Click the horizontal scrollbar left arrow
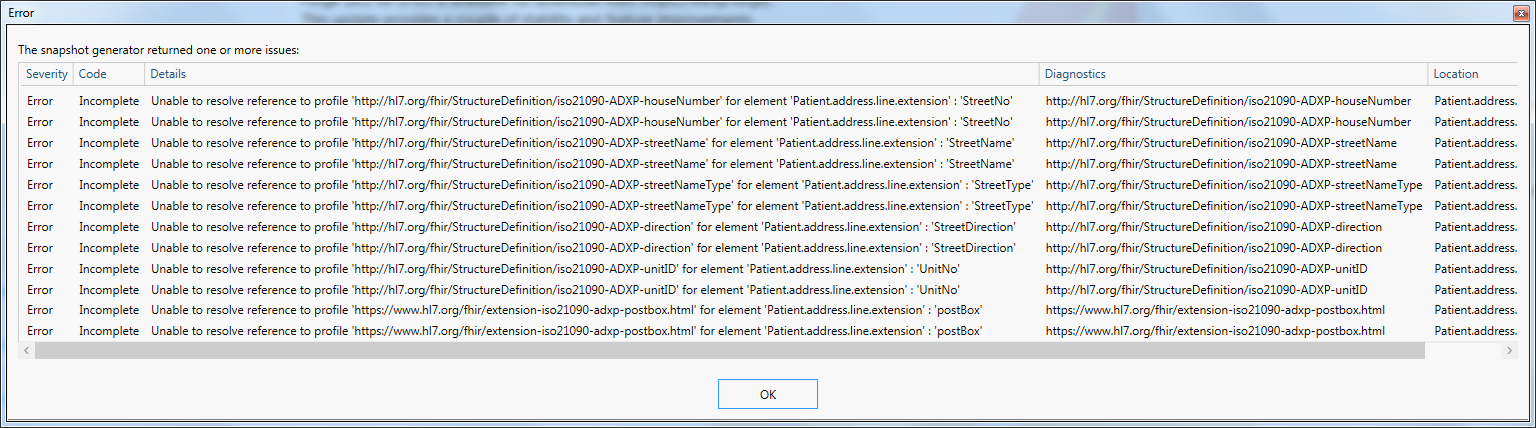This screenshot has height=428, width=1536. click(x=27, y=351)
